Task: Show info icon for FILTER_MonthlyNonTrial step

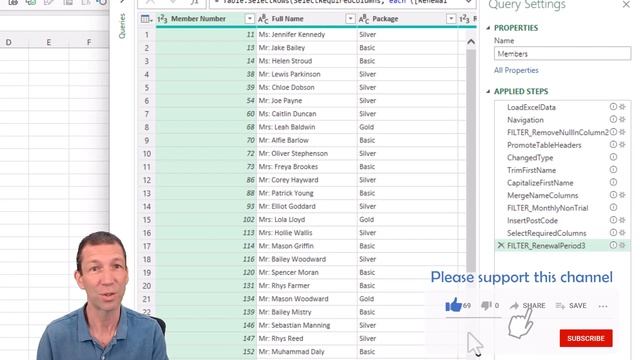Action: pyautogui.click(x=613, y=208)
